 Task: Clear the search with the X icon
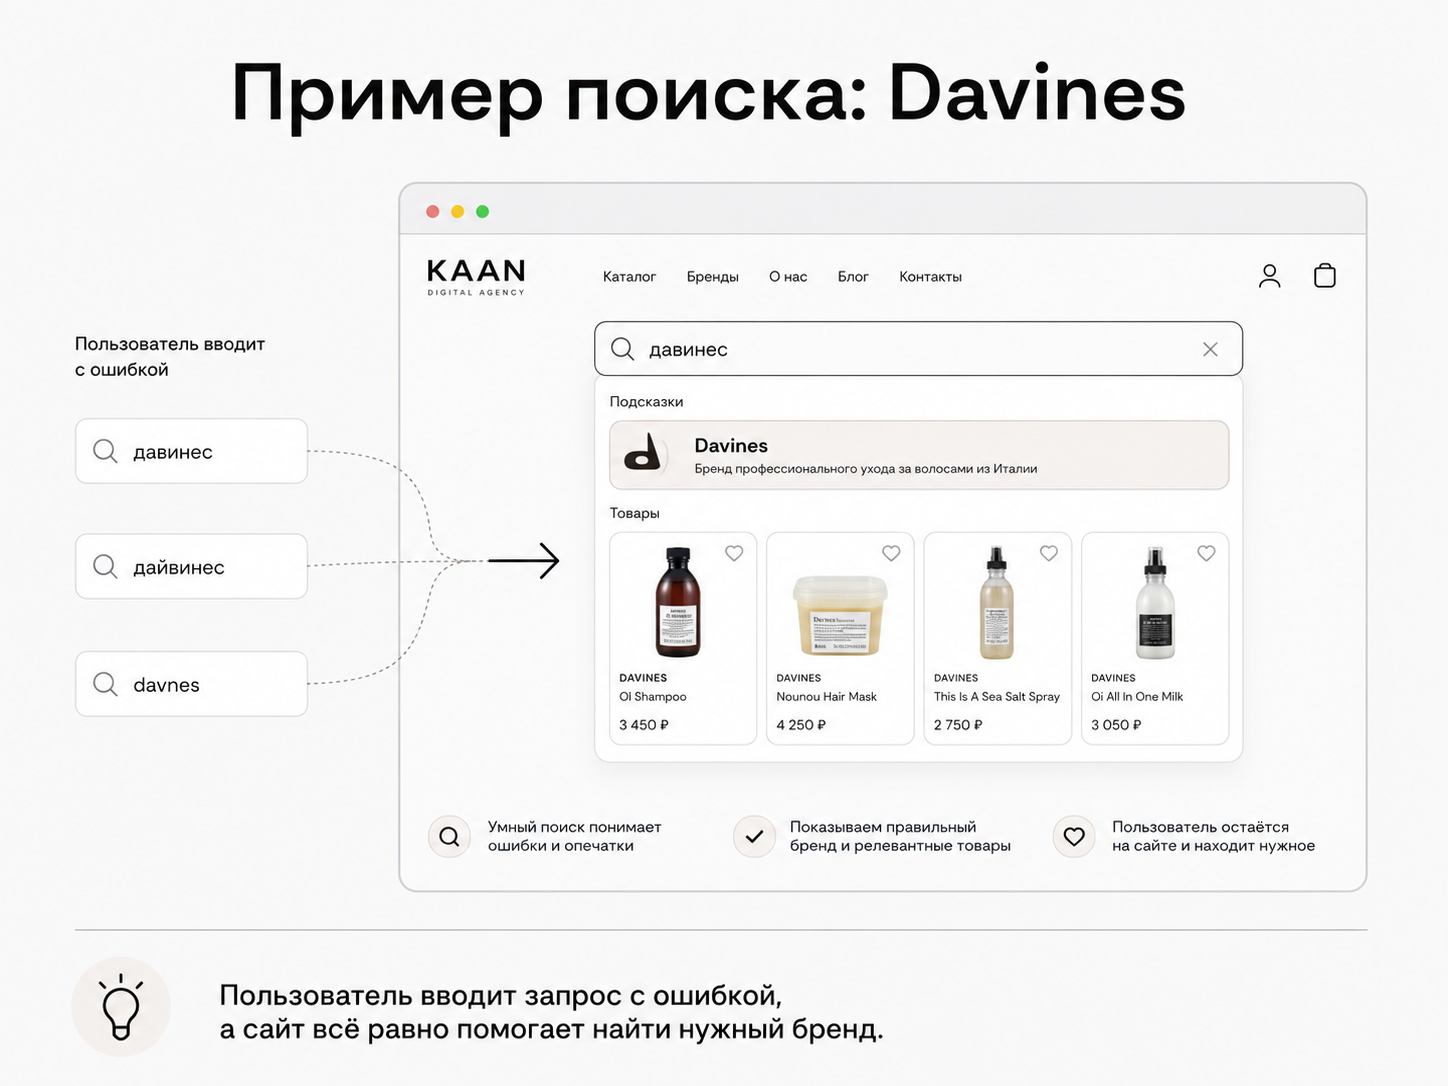[x=1210, y=349]
